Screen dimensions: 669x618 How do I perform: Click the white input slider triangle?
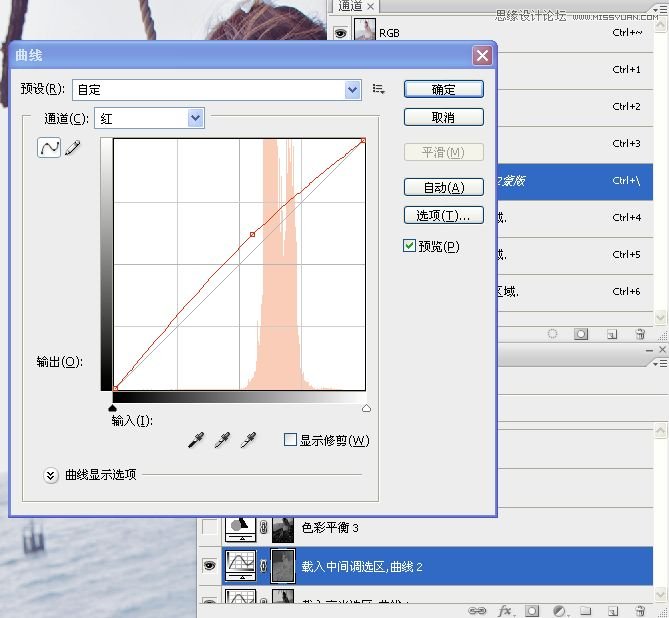pyautogui.click(x=366, y=408)
